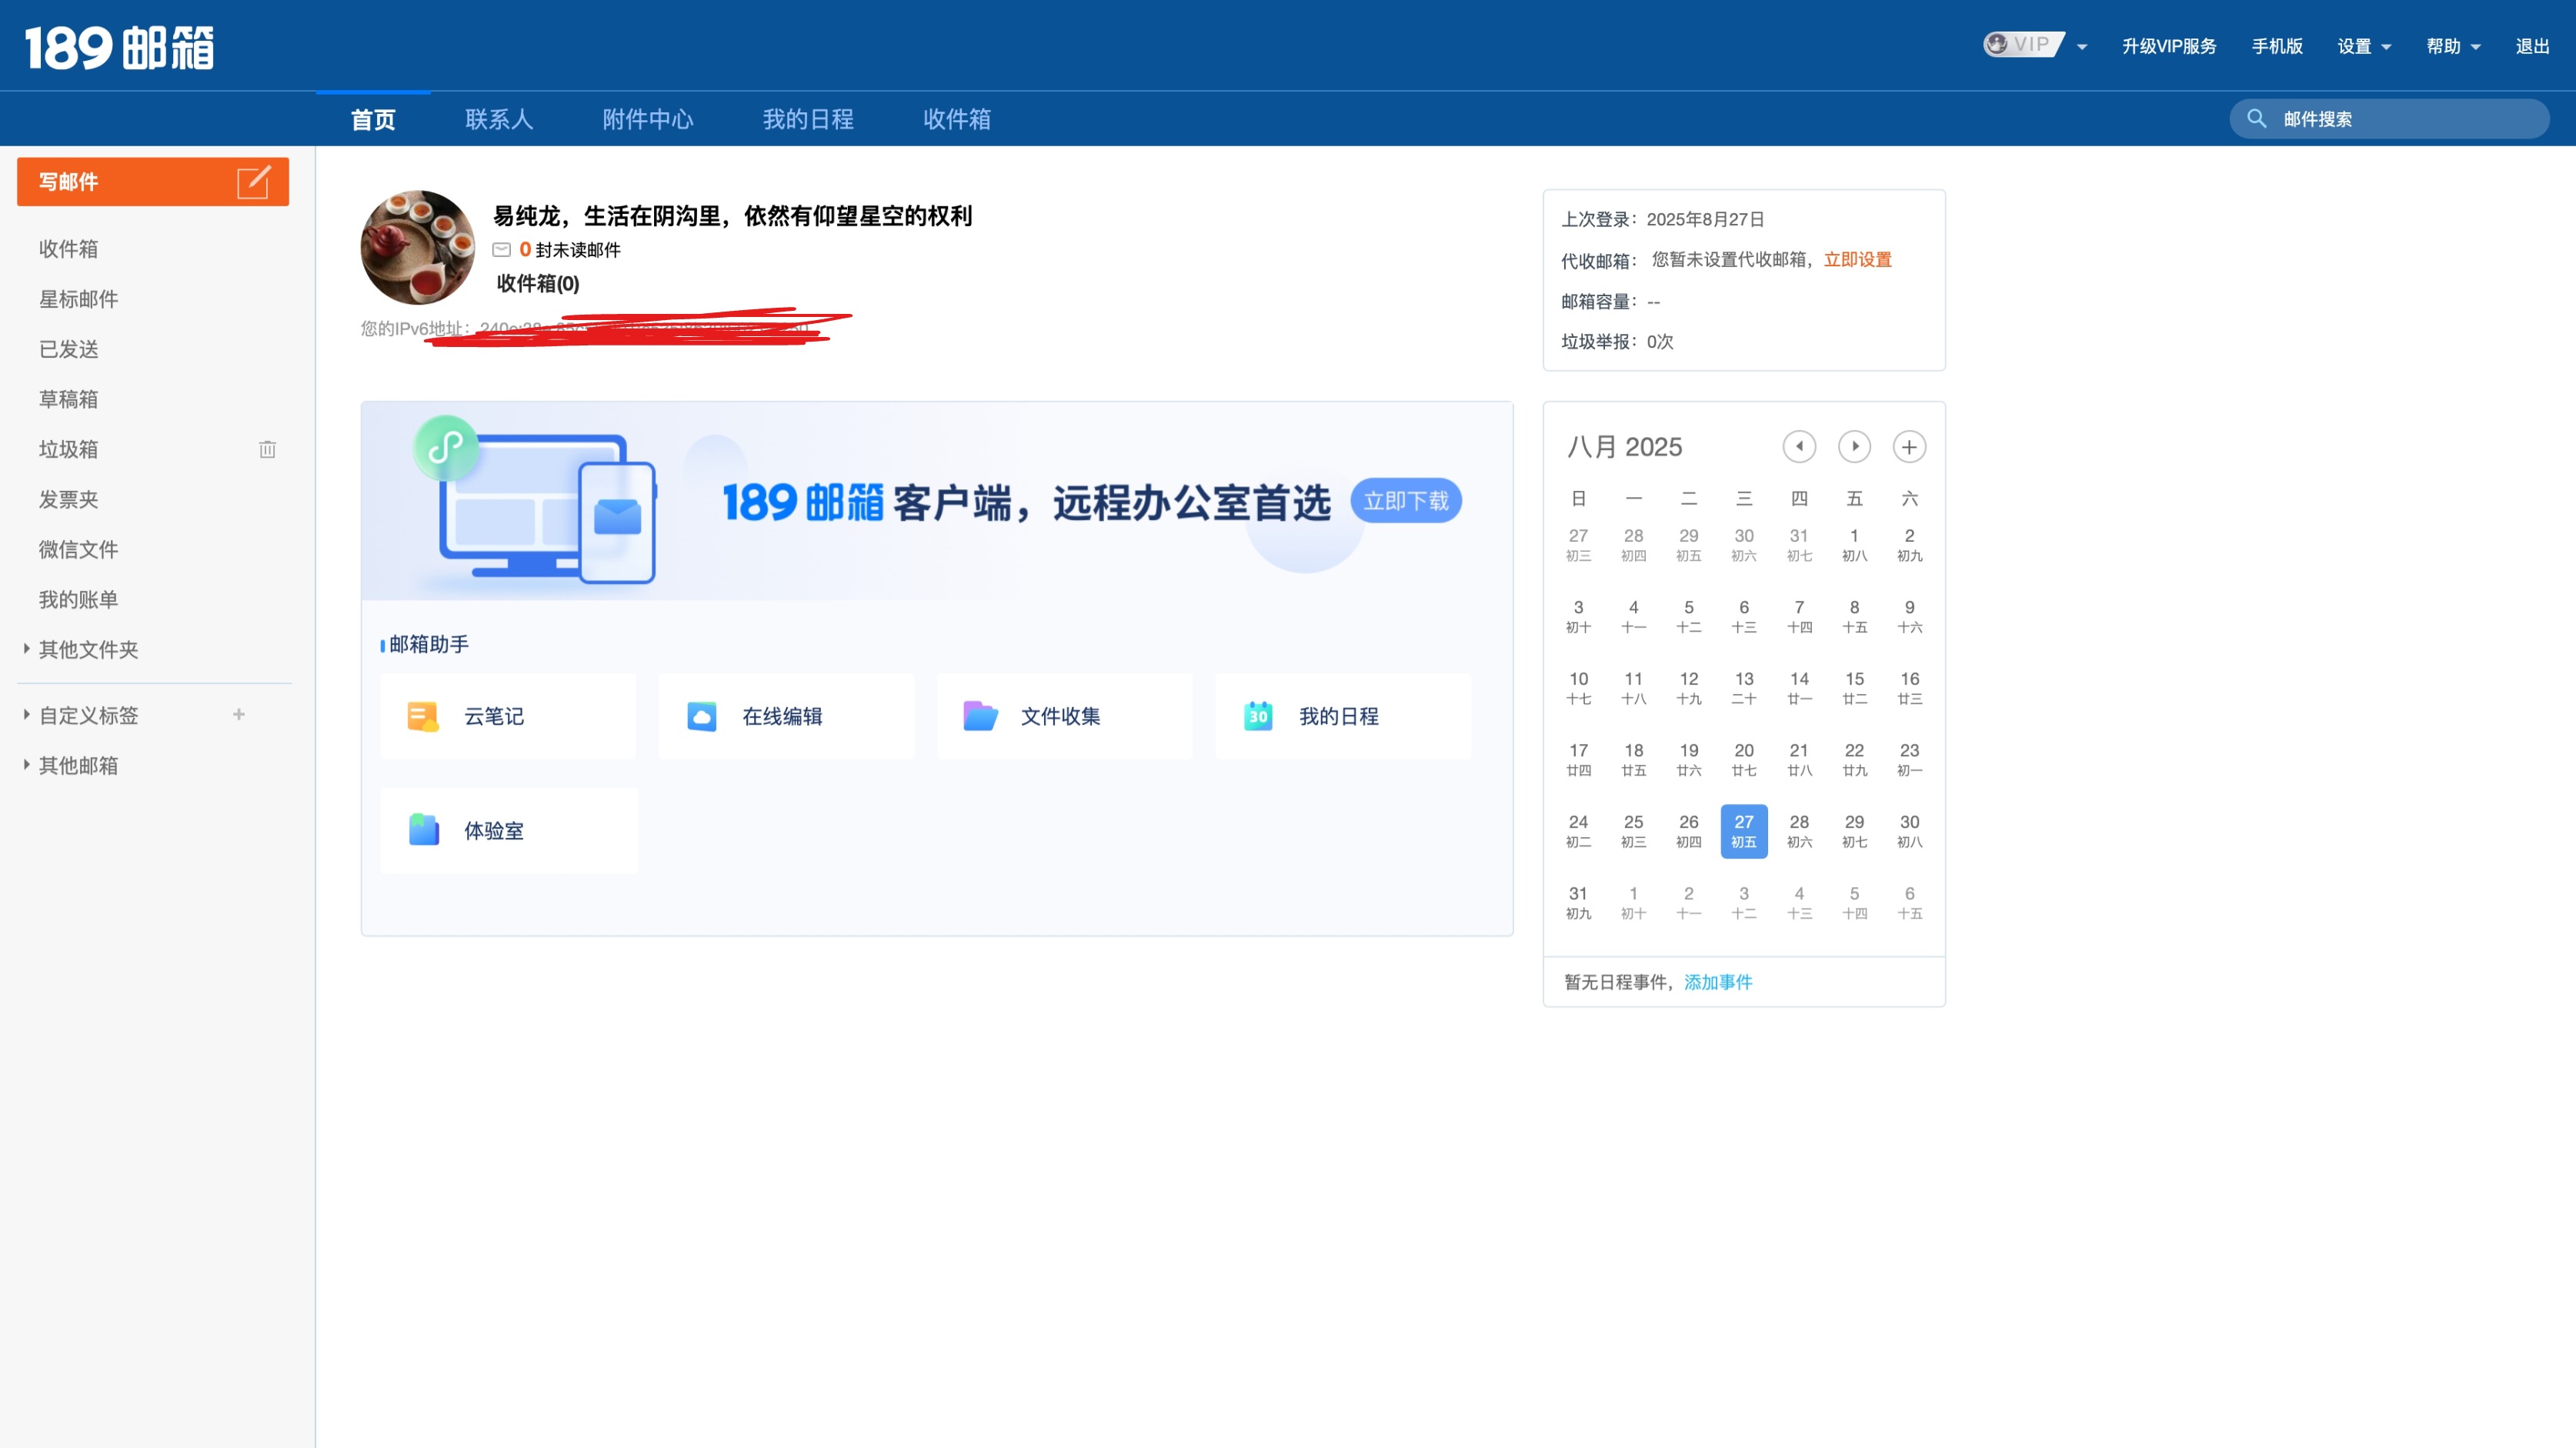Switch to the 附件中心 tab

click(x=648, y=118)
